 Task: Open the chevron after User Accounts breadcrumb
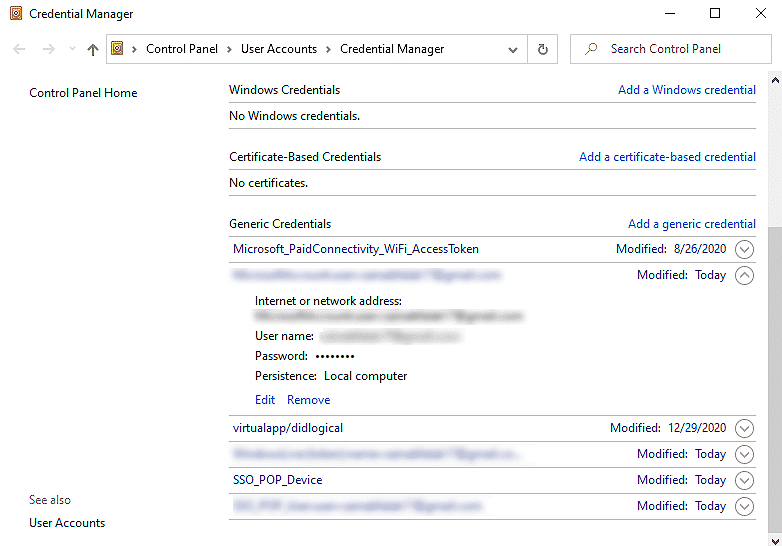click(328, 49)
